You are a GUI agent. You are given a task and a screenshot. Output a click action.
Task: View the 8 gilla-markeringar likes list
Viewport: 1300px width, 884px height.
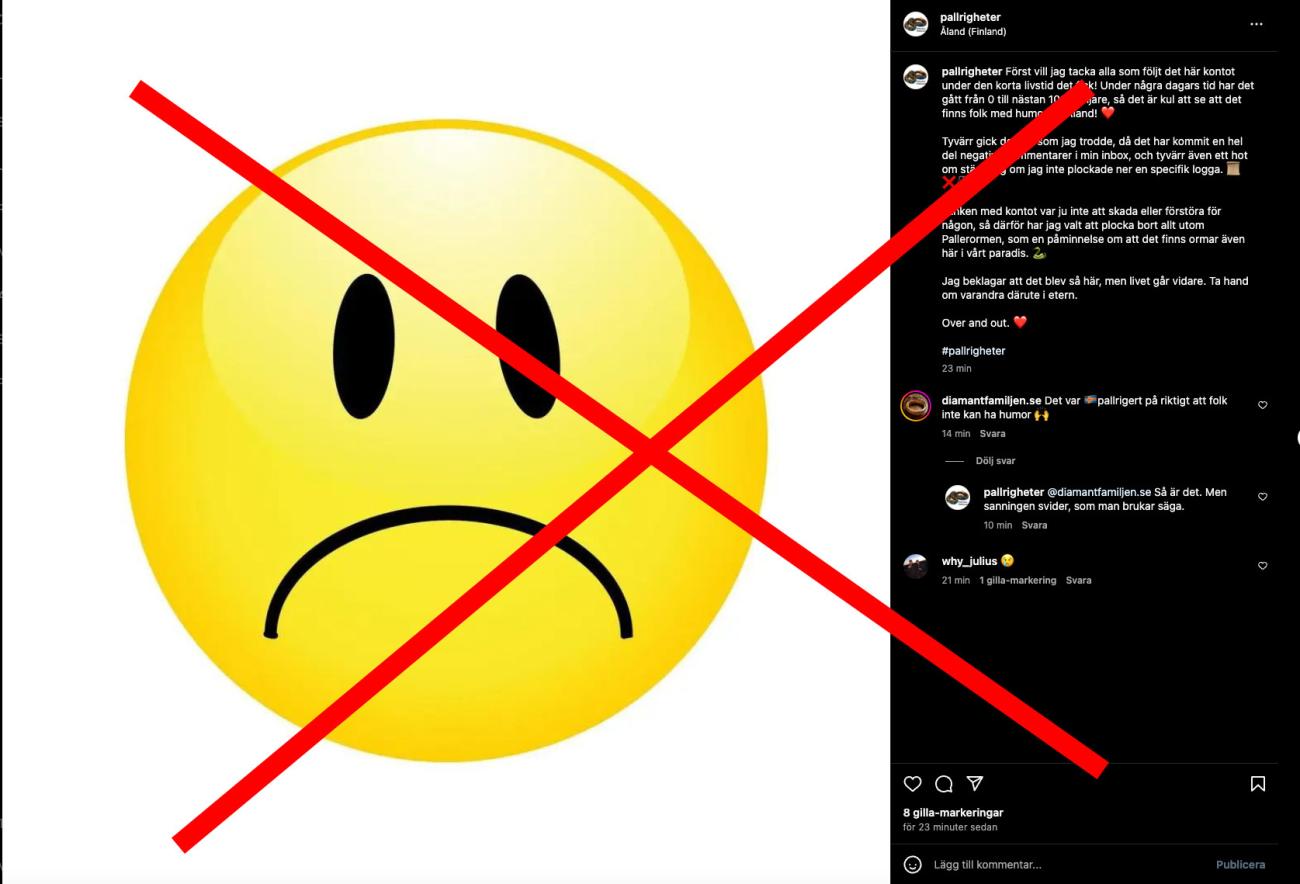point(953,813)
